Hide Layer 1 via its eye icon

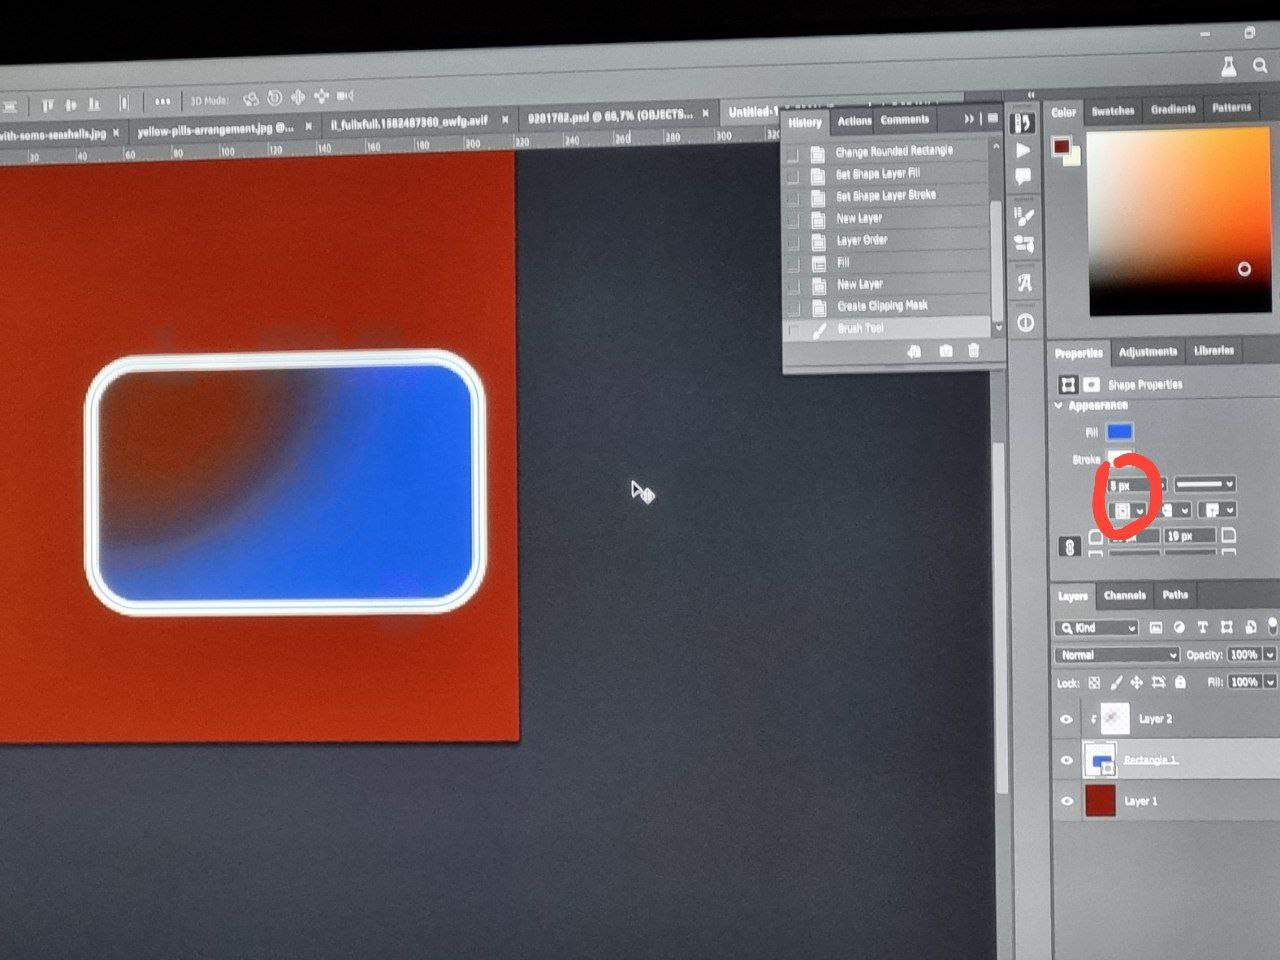click(x=1066, y=801)
